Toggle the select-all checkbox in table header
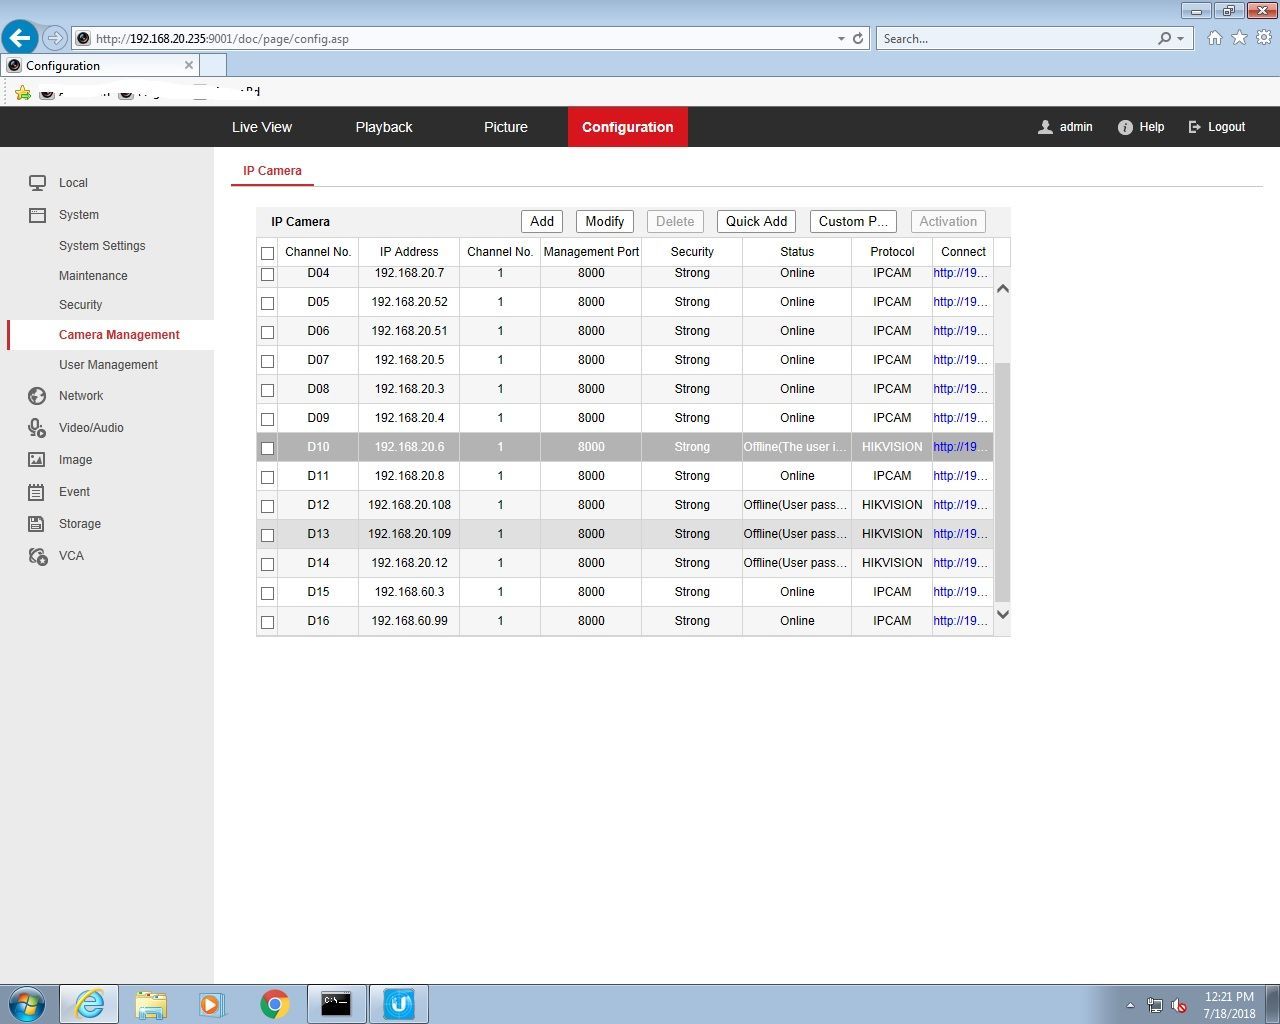Image resolution: width=1280 pixels, height=1024 pixels. [267, 253]
